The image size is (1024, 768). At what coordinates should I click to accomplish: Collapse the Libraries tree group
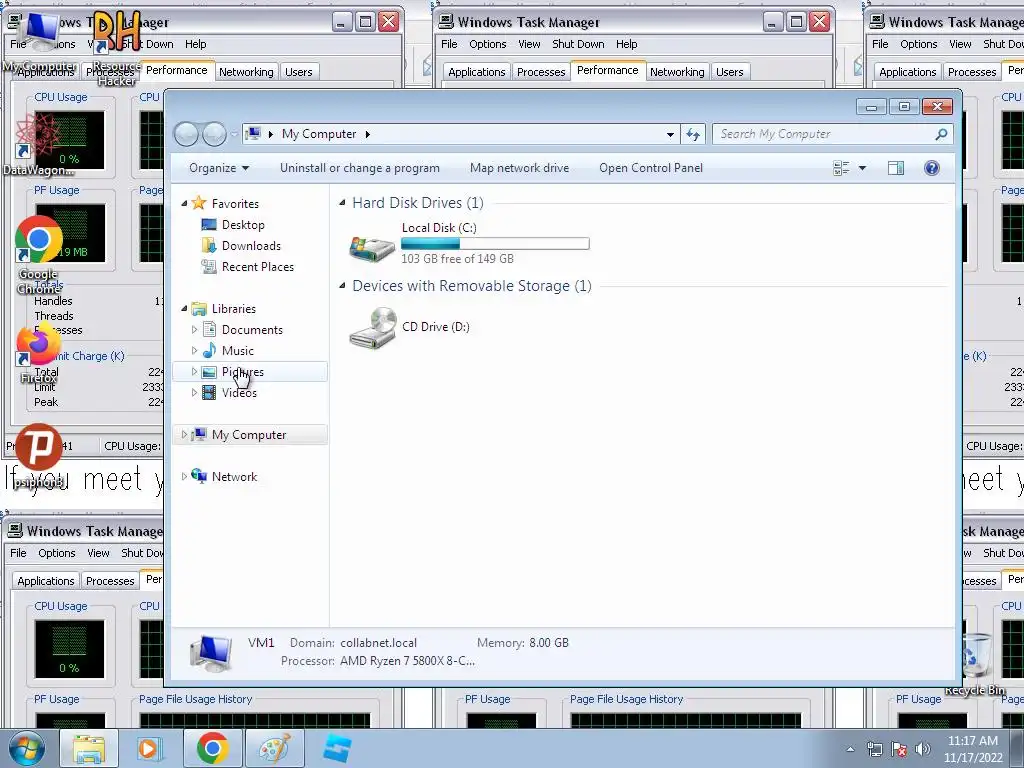pyautogui.click(x=184, y=309)
